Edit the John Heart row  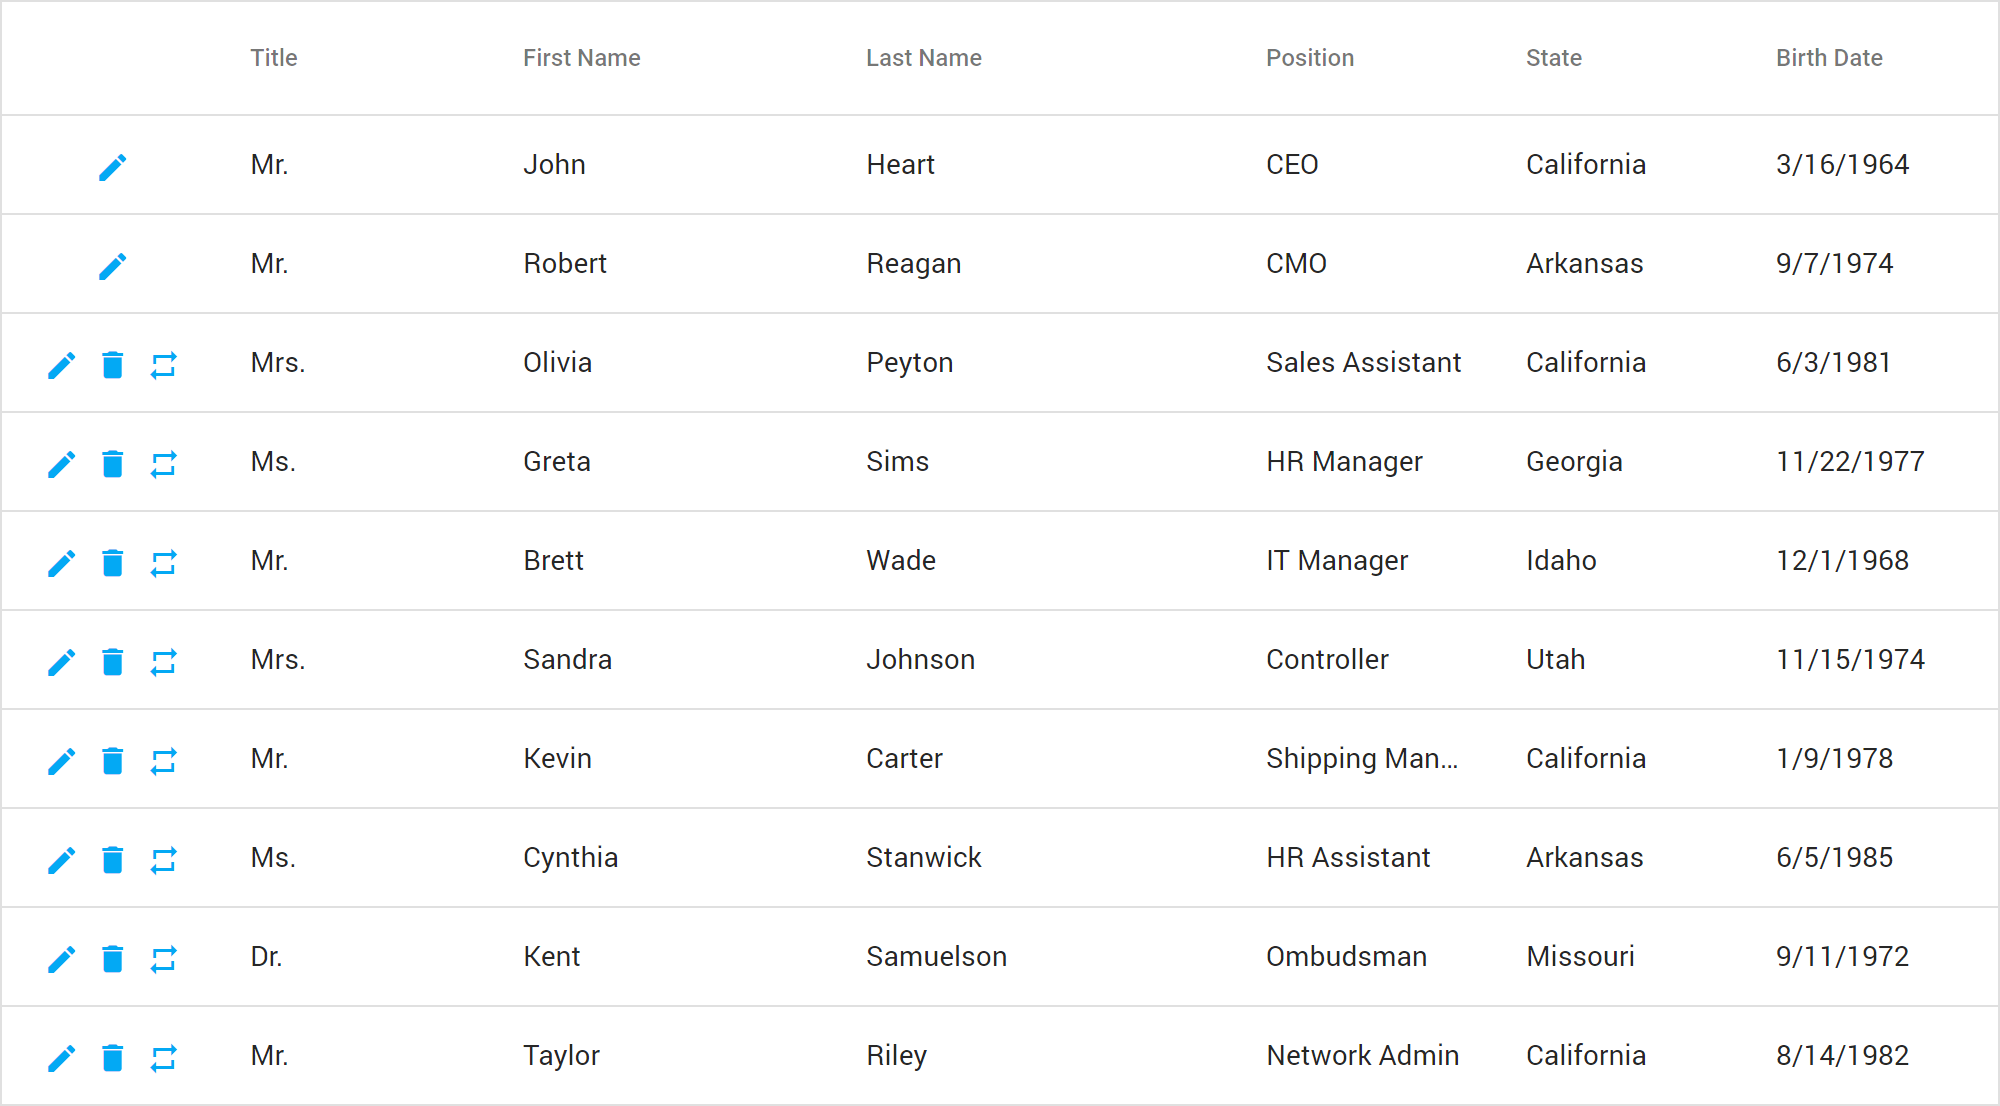pos(112,166)
